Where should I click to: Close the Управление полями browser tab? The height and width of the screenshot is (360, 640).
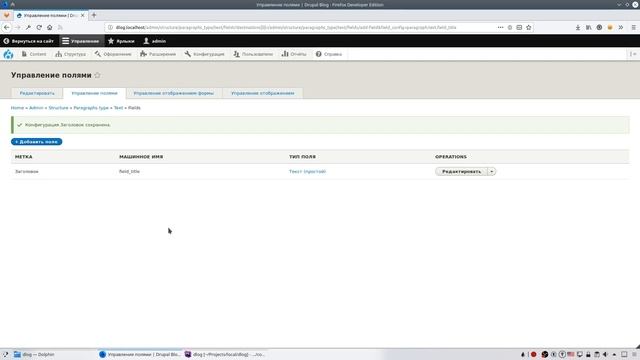click(82, 15)
